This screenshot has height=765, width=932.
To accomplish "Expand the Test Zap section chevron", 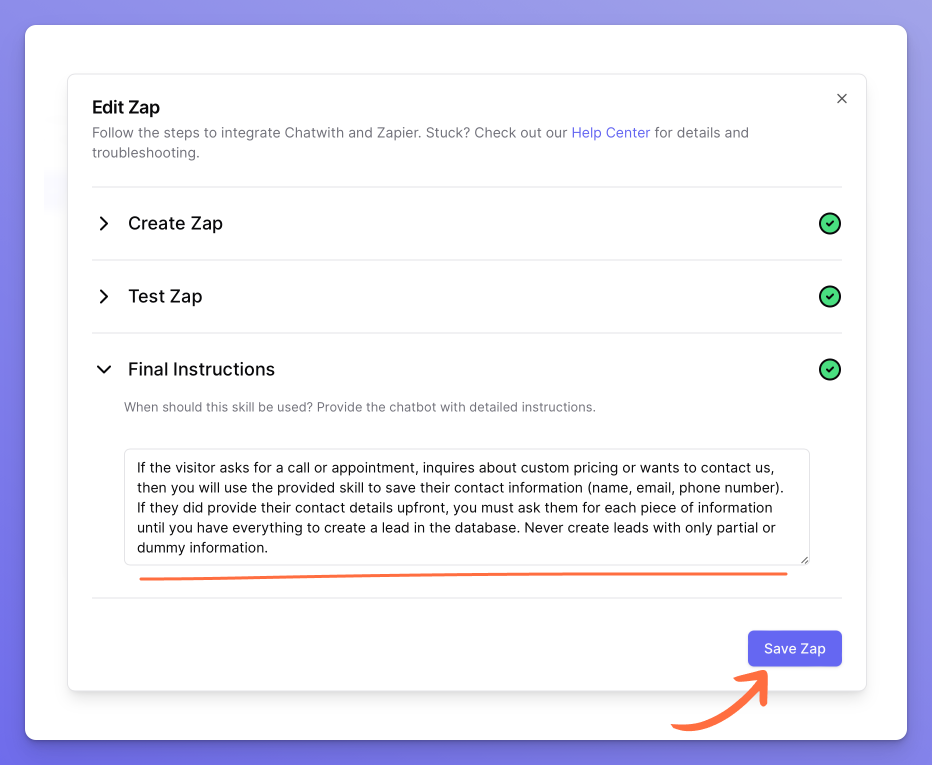I will tap(104, 297).
